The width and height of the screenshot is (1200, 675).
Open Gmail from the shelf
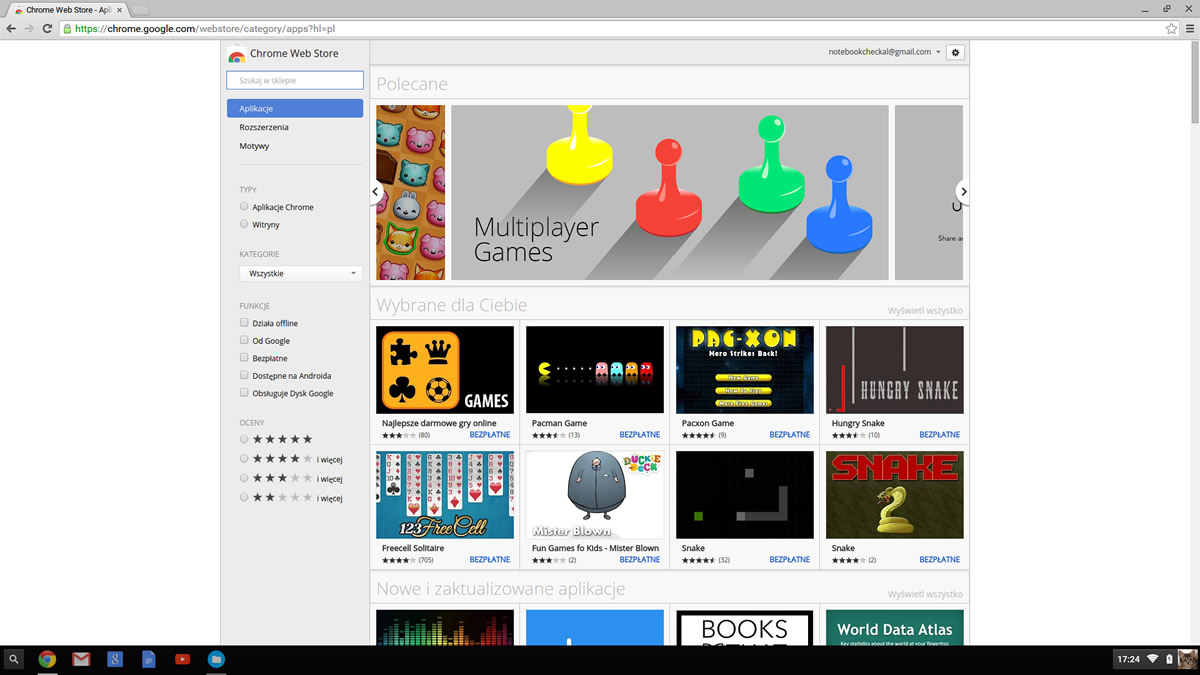tap(81, 659)
